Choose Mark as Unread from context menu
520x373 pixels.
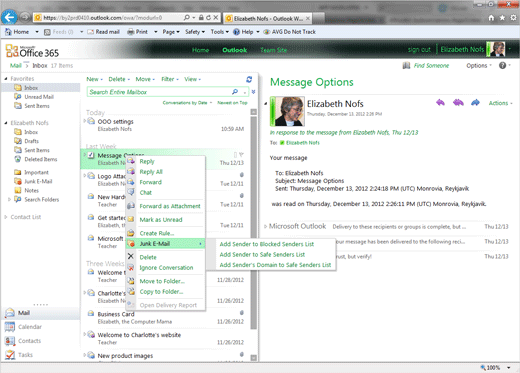pos(161,220)
